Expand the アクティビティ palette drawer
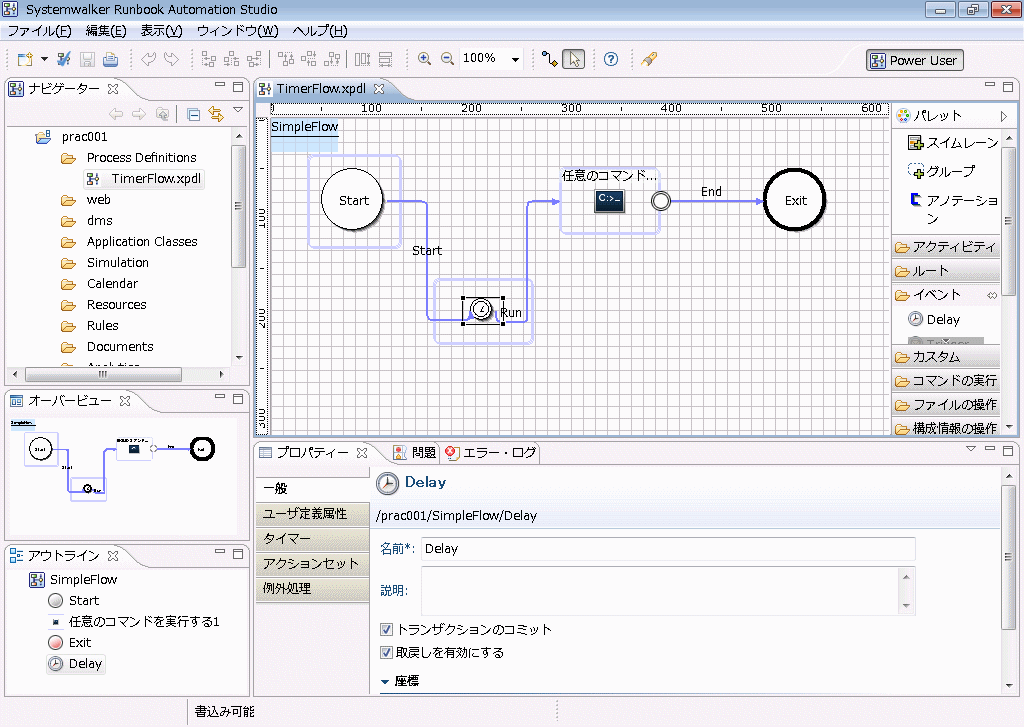The image size is (1024, 727). coord(946,247)
